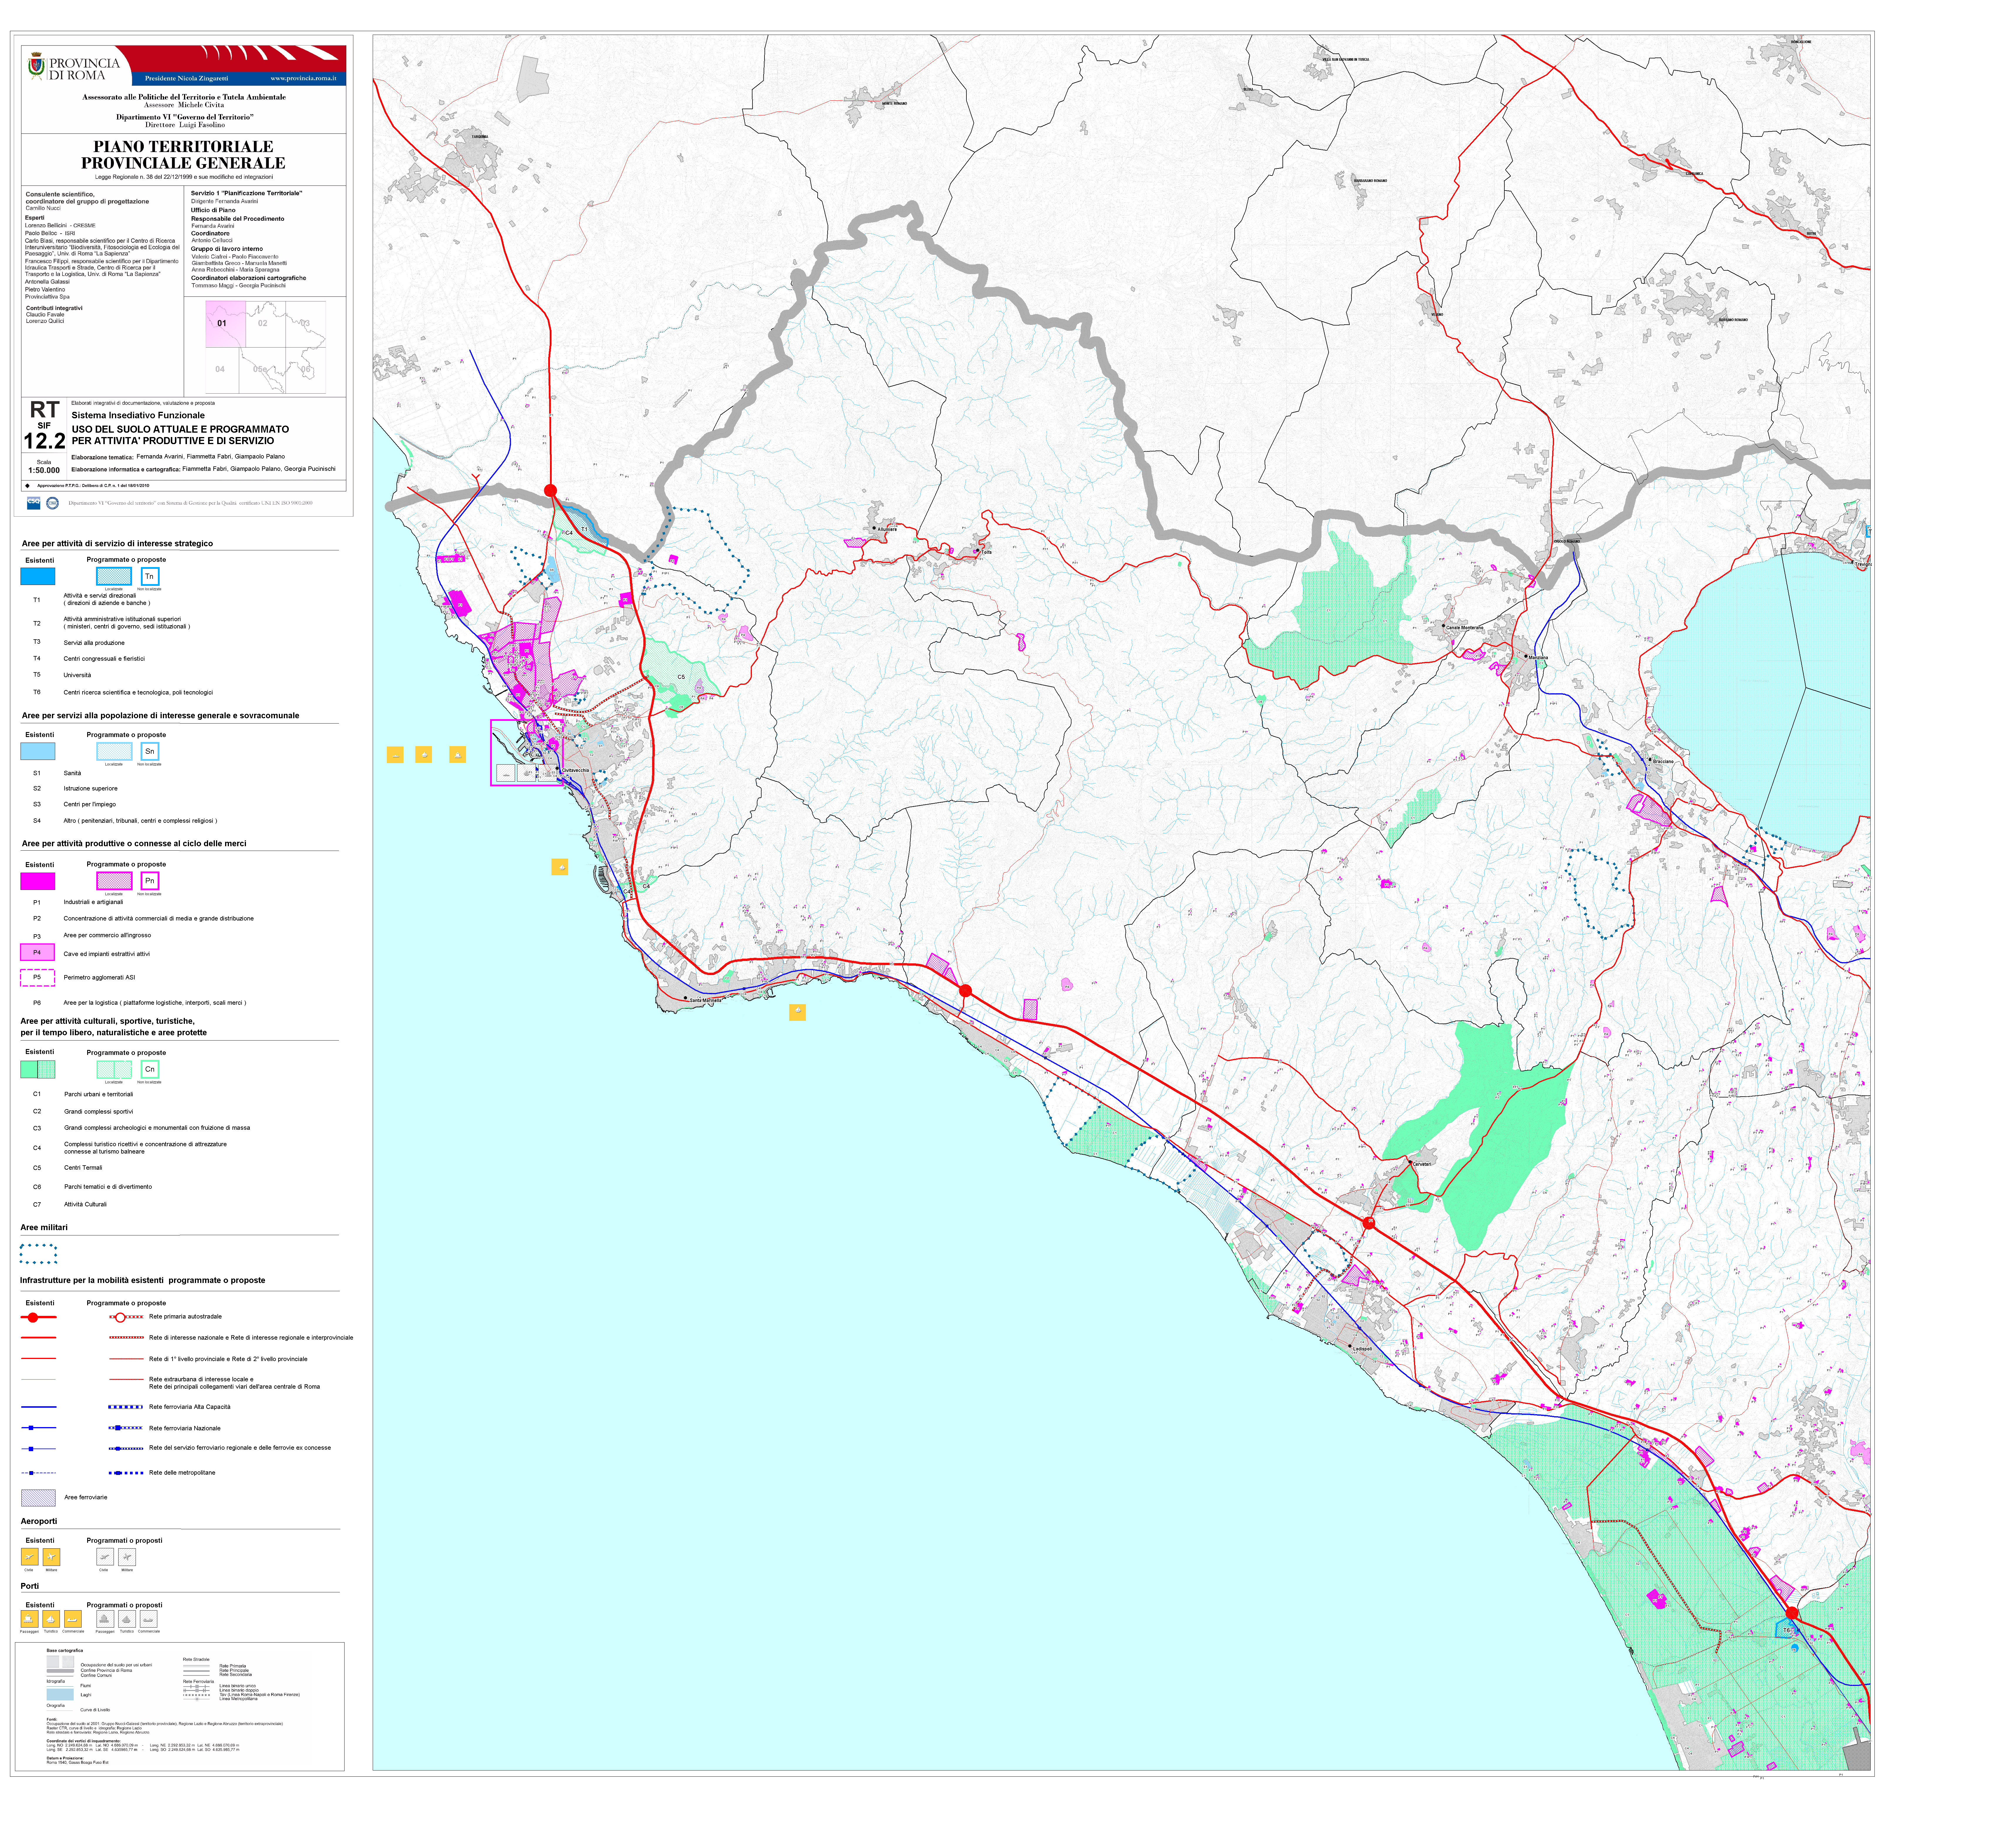Click the dotted military area legend symbol
The width and height of the screenshot is (1993, 1848).
38,1254
